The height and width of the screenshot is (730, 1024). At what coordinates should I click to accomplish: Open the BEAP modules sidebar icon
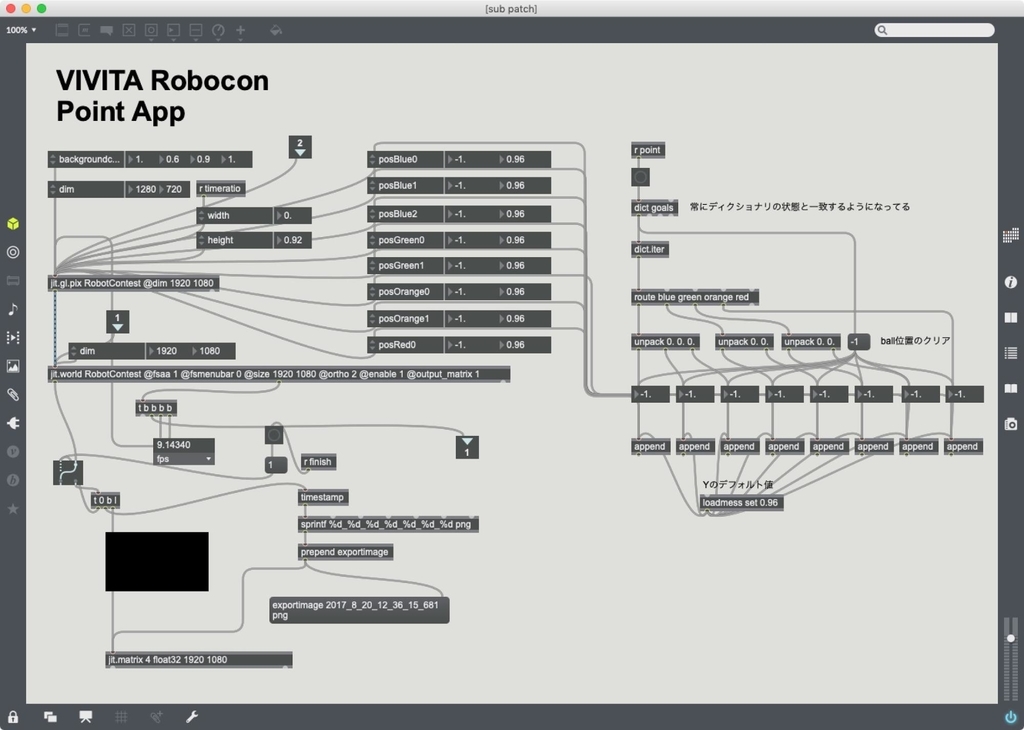click(x=13, y=480)
